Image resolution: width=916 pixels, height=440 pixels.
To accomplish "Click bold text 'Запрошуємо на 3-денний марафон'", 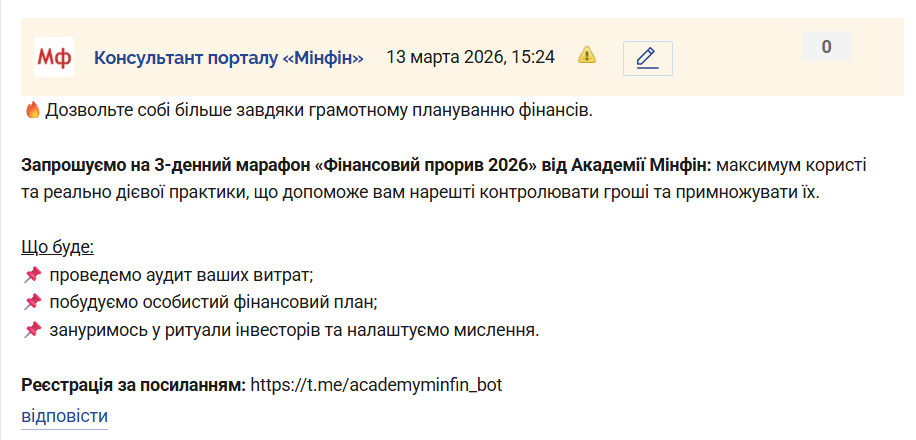I will 150,164.
